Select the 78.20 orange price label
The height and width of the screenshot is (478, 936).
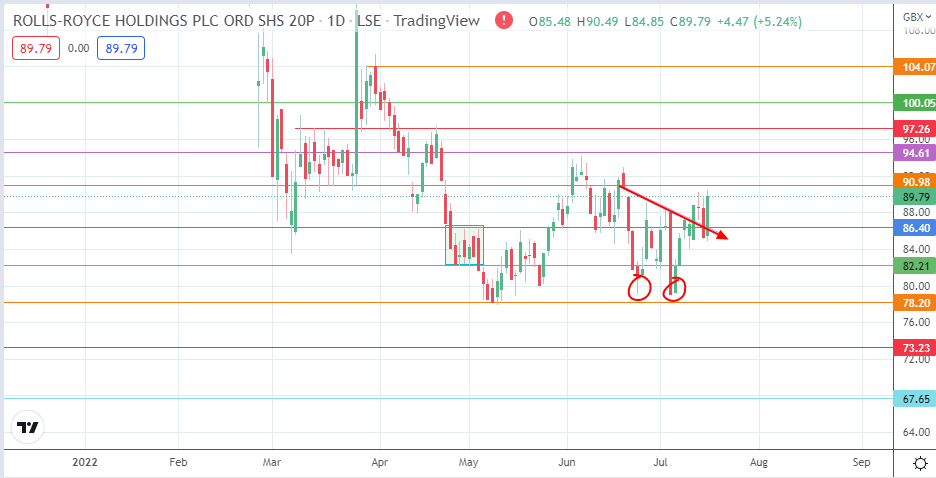(915, 303)
